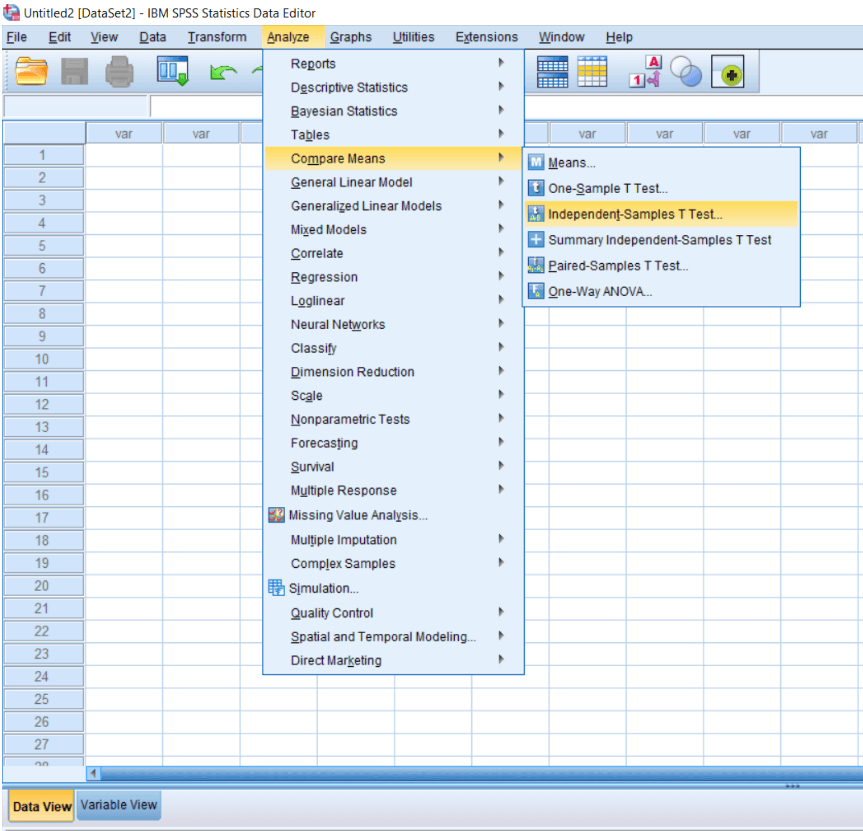Select the Multiple Imputation menu entry
The image size is (863, 831).
point(393,539)
